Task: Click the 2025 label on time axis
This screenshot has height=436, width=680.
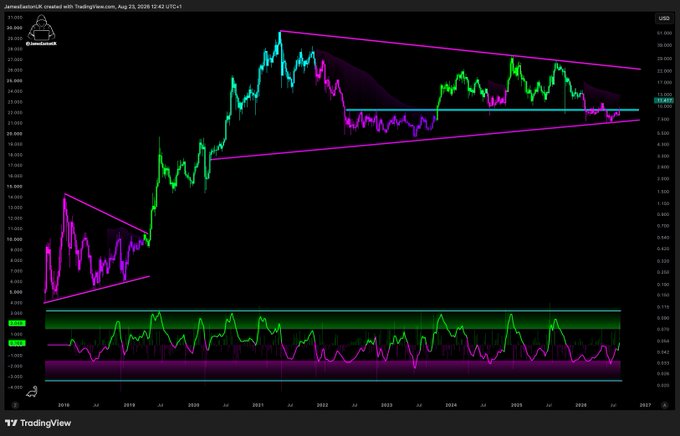Action: pos(516,405)
